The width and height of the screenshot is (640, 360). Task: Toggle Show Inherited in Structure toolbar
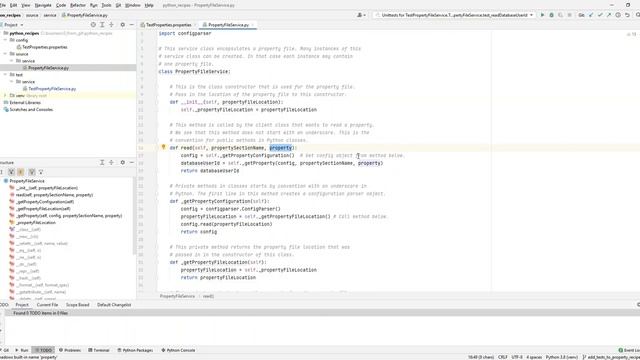pyautogui.click(x=31, y=172)
